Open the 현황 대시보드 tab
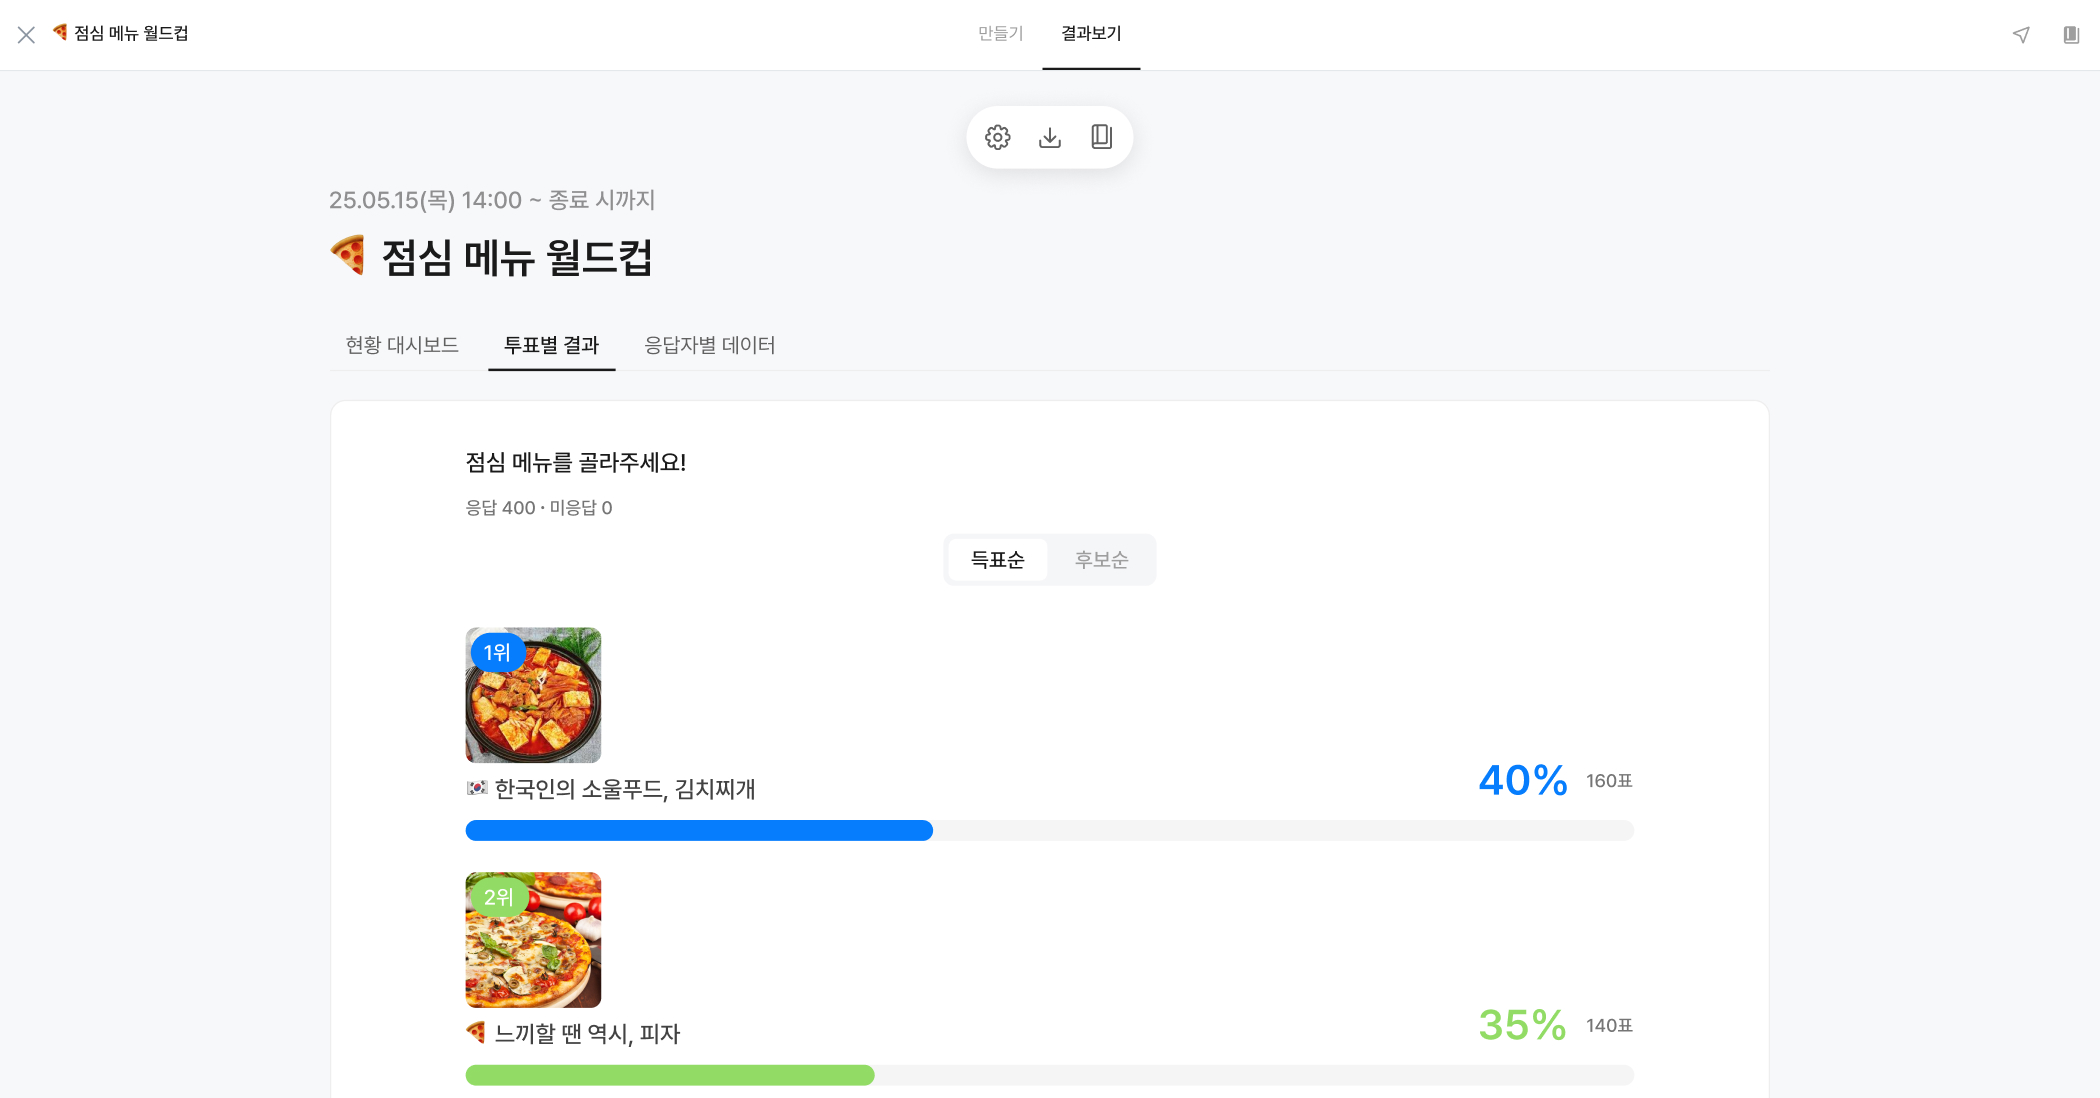 402,345
